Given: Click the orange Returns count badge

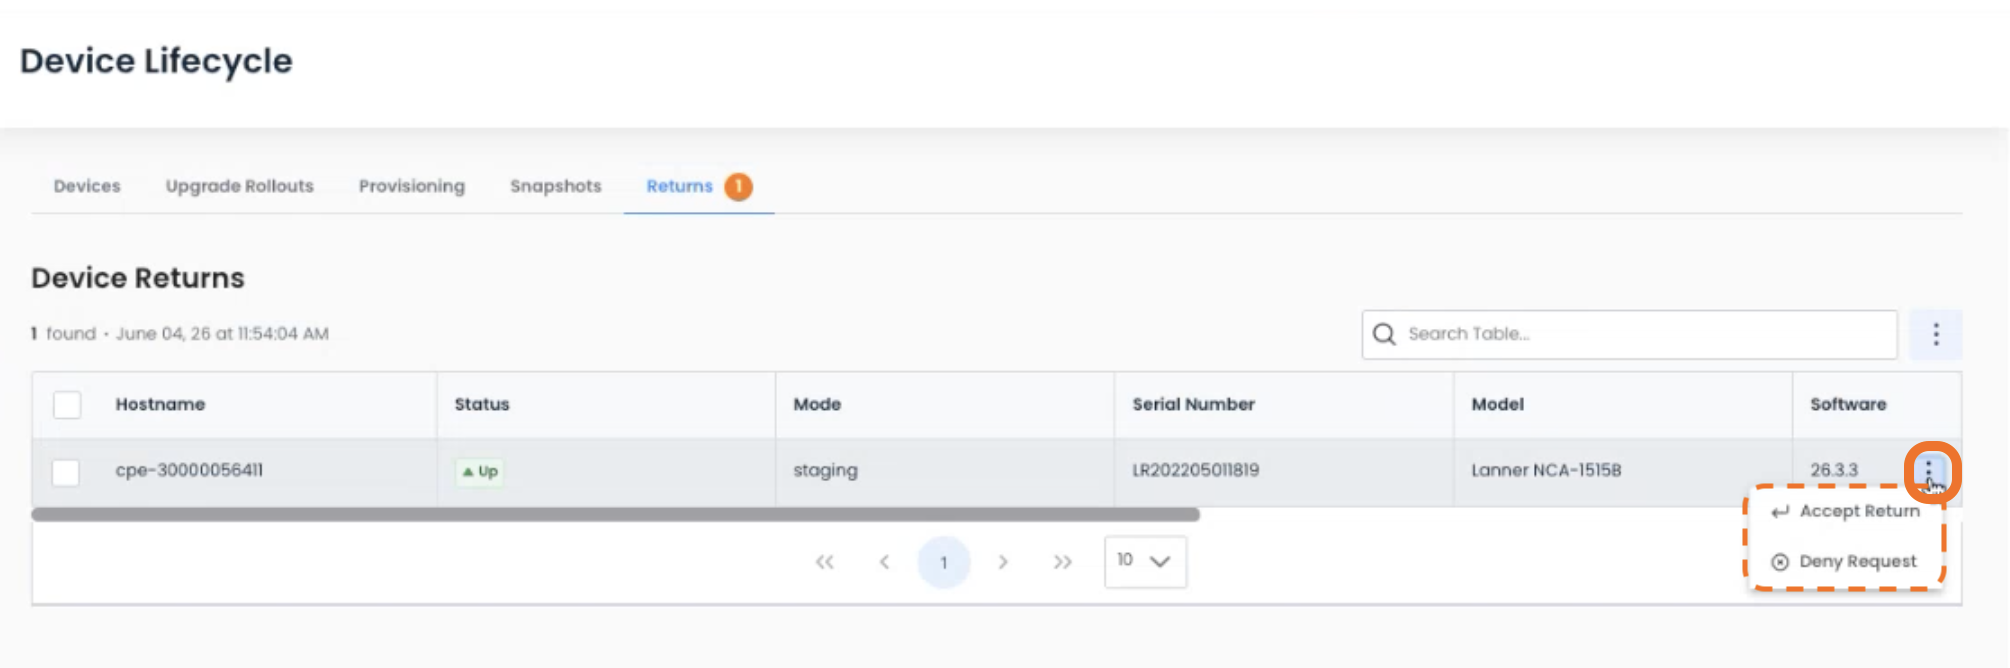Looking at the screenshot, I should [x=739, y=187].
